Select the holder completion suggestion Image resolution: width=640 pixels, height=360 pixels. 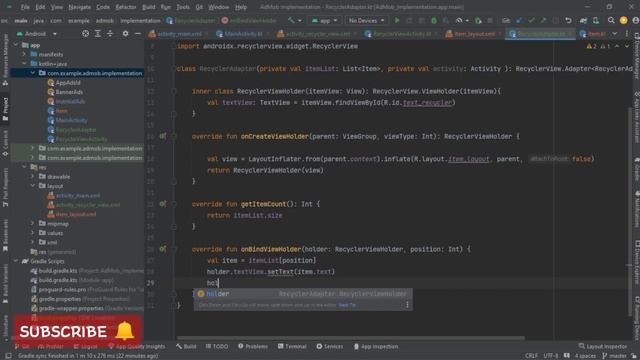tap(302, 293)
